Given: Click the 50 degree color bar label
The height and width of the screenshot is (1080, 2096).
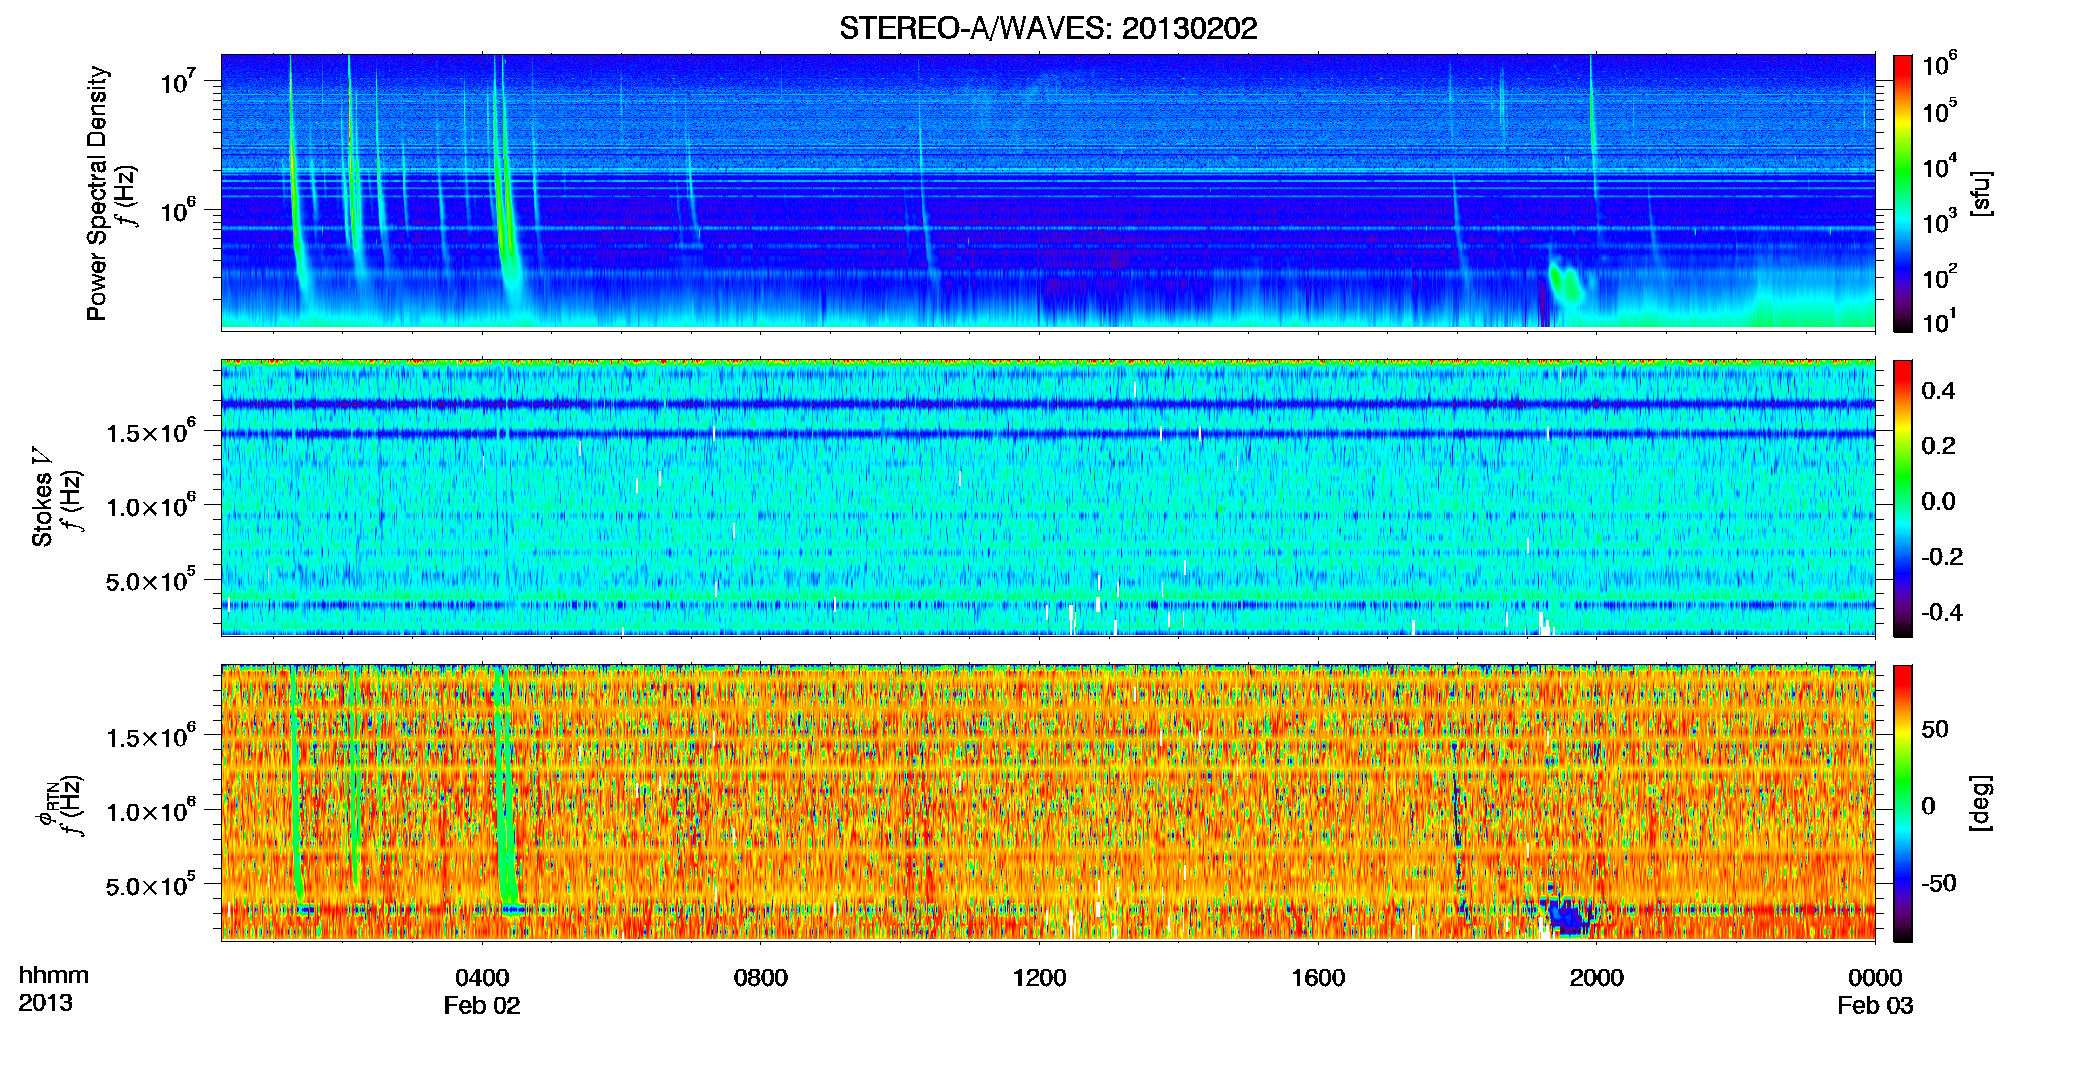Looking at the screenshot, I should [1935, 729].
